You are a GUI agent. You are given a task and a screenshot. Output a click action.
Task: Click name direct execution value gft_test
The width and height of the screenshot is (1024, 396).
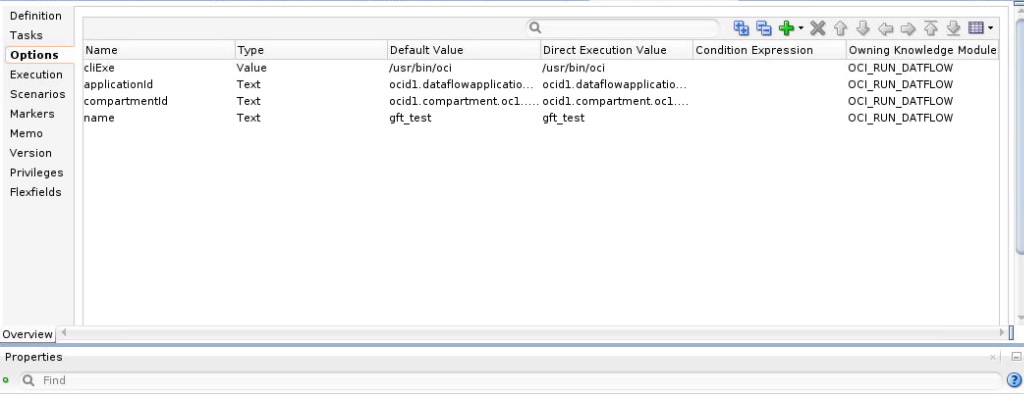tap(564, 118)
